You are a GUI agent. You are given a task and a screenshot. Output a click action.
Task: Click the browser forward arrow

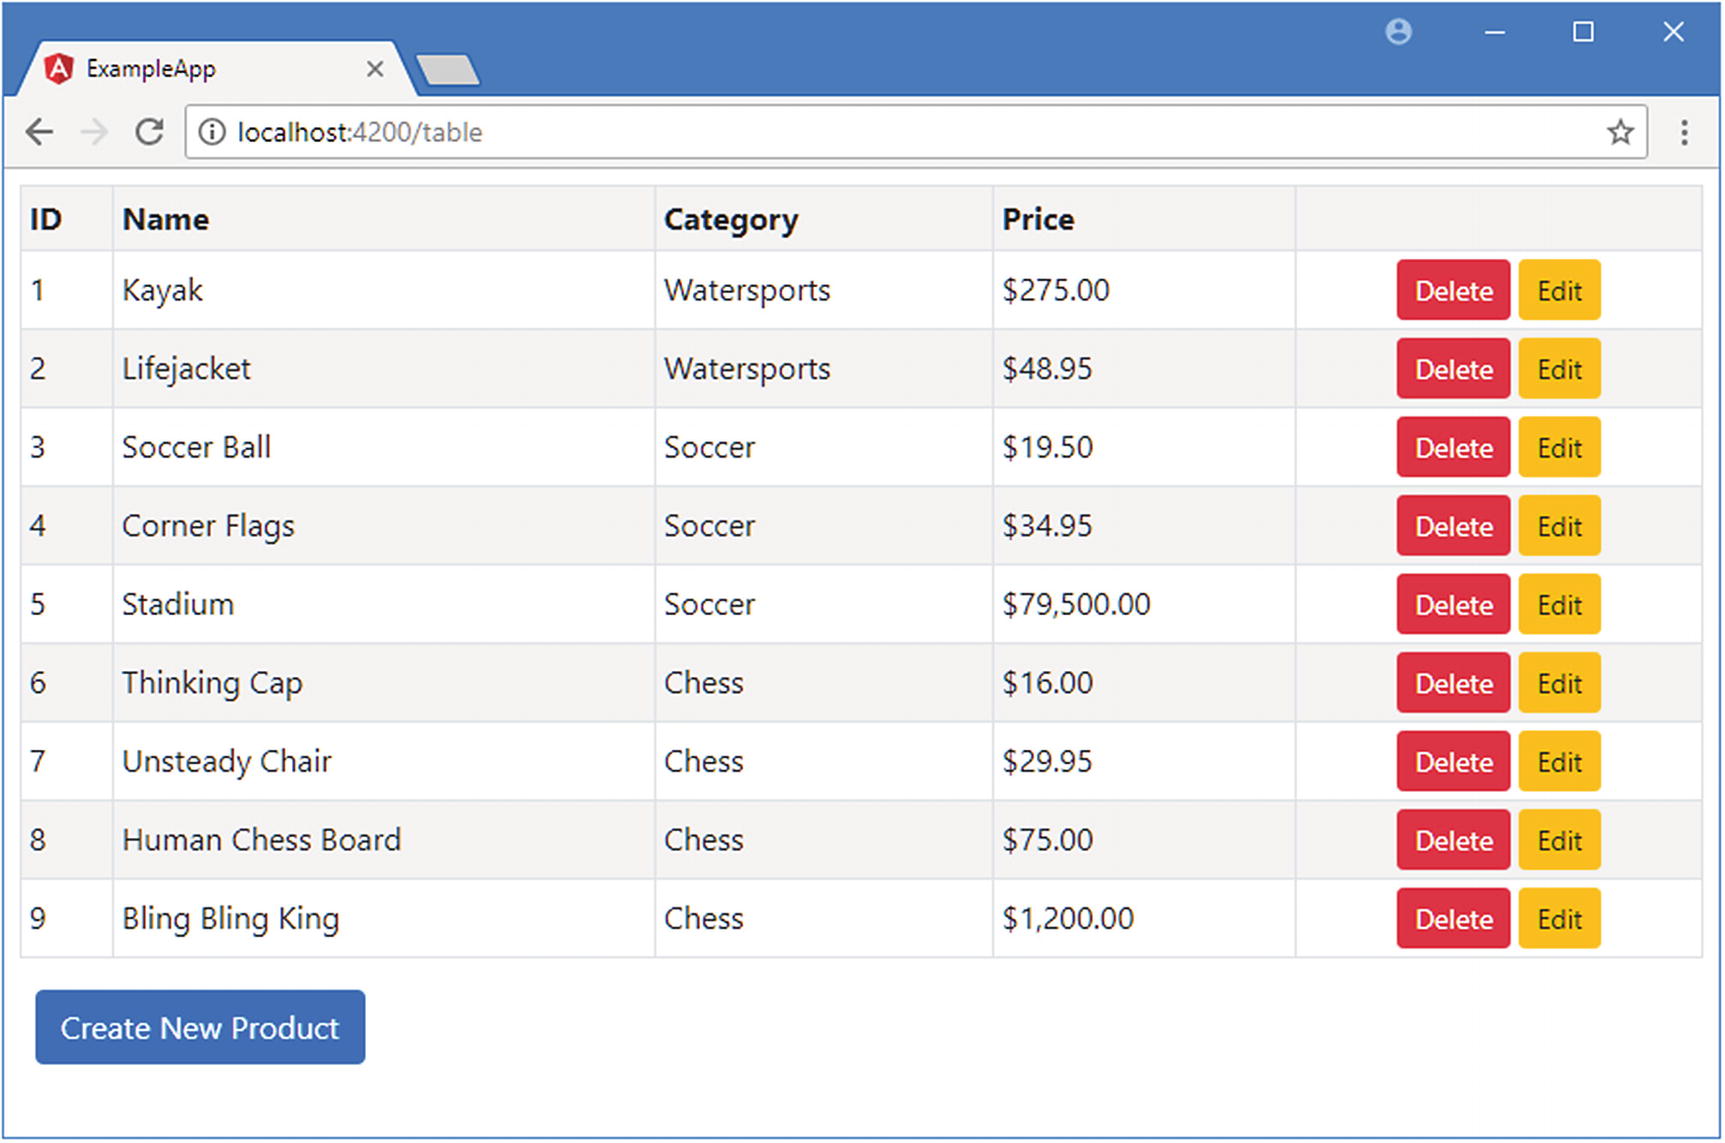pyautogui.click(x=94, y=132)
